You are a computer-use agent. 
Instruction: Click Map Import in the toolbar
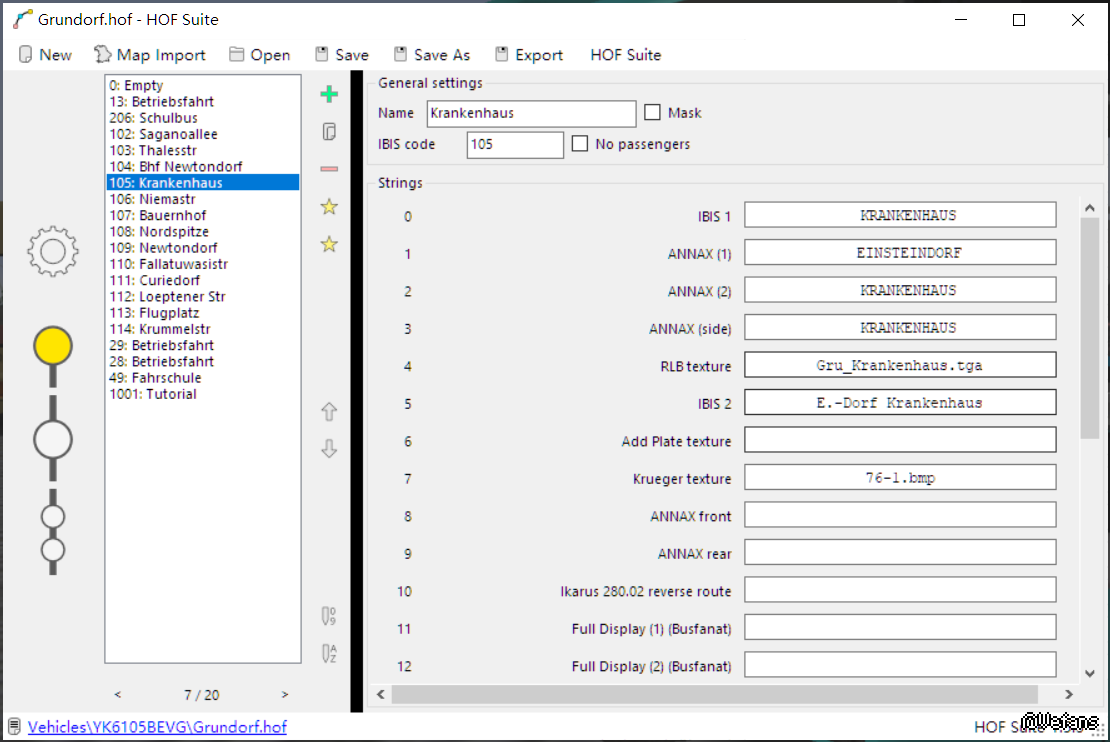pyautogui.click(x=150, y=55)
